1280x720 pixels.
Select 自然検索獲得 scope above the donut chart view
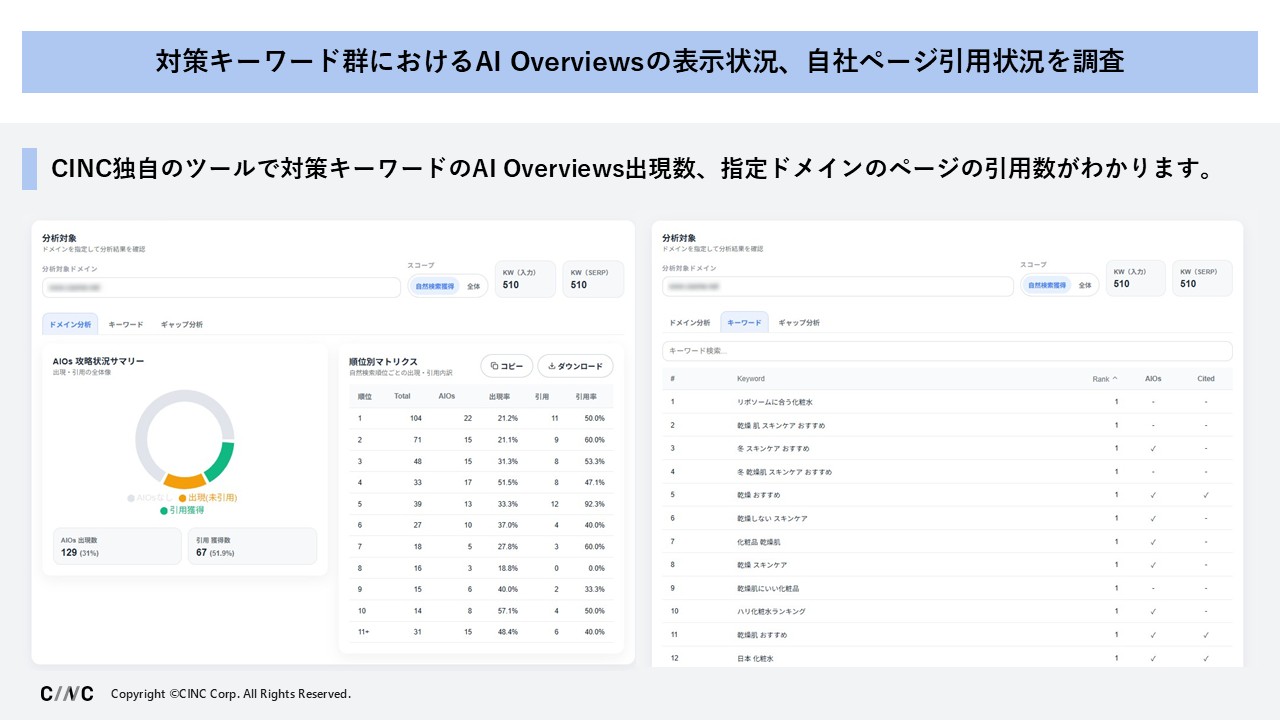coord(434,286)
